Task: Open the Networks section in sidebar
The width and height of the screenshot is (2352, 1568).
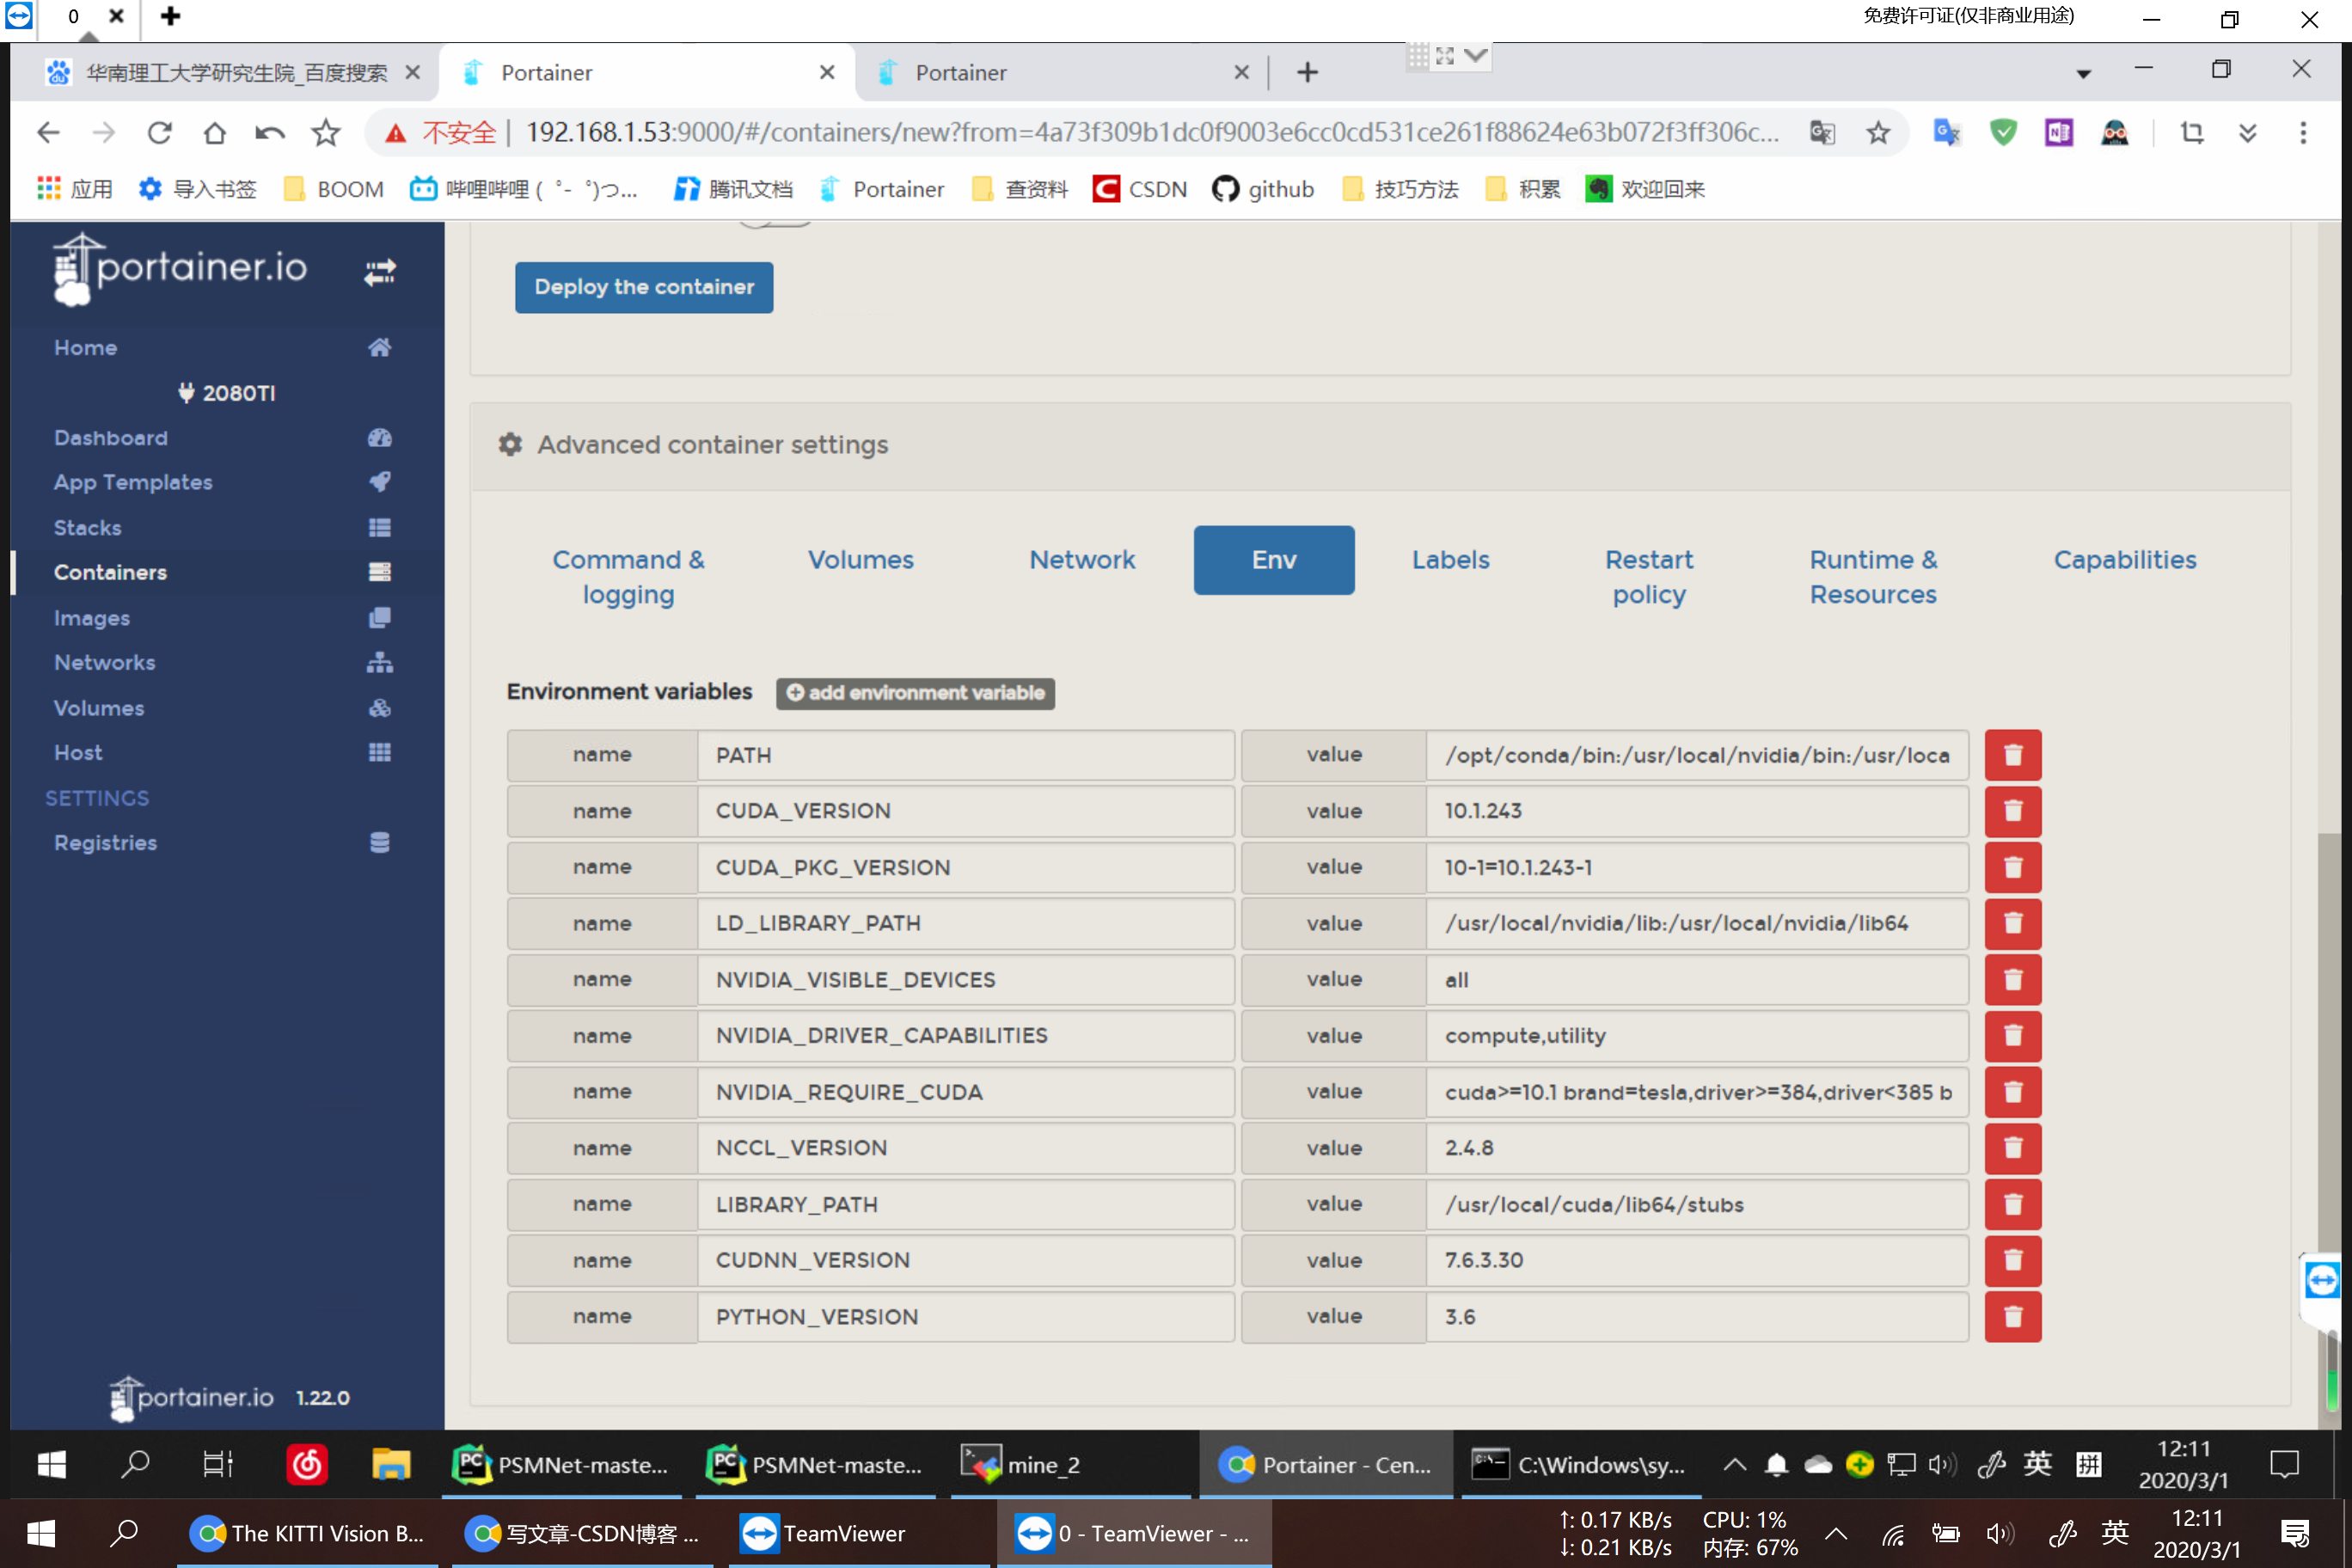Action: tap(104, 662)
